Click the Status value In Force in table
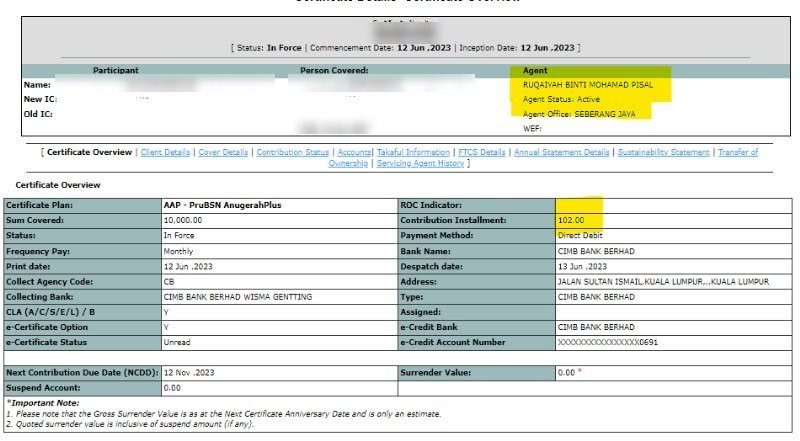The image size is (800, 441). pos(179,235)
